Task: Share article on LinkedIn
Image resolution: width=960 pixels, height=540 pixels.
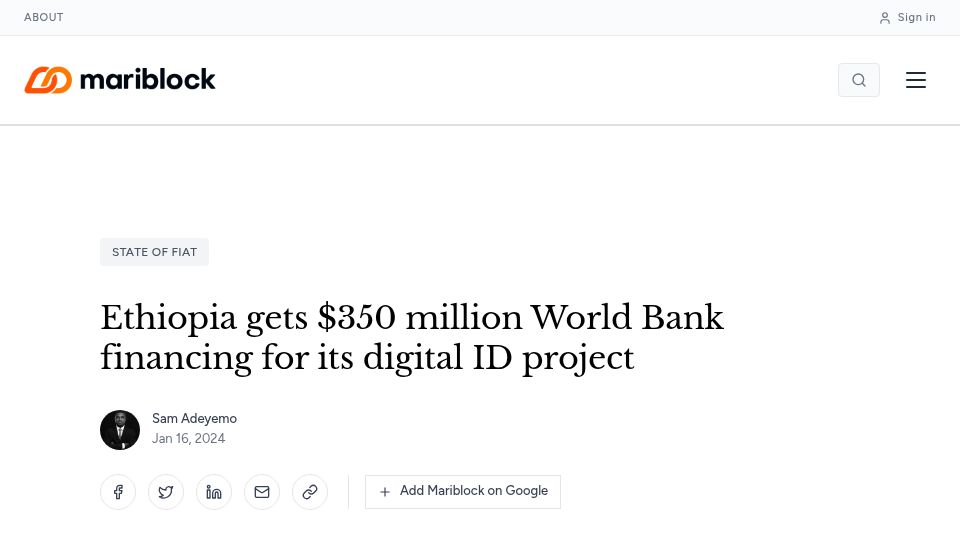Action: click(214, 492)
